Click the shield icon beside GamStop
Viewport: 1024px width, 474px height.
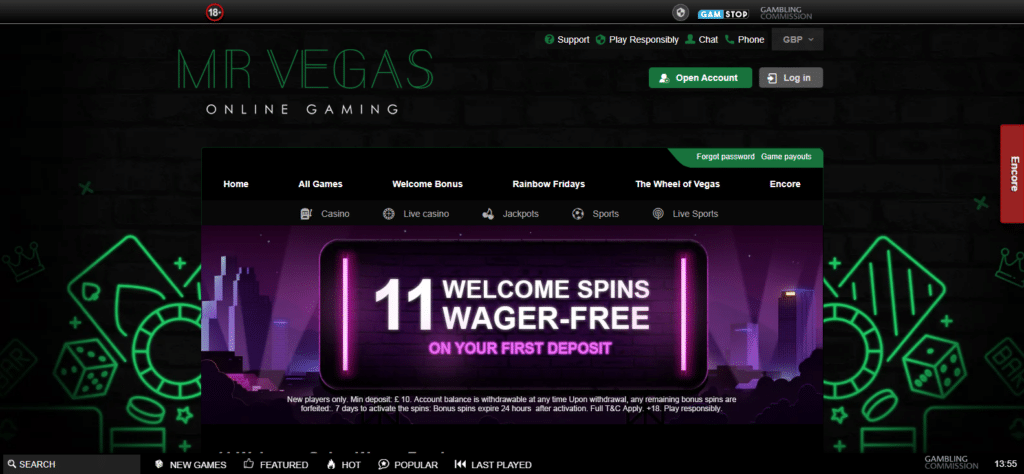pos(681,12)
